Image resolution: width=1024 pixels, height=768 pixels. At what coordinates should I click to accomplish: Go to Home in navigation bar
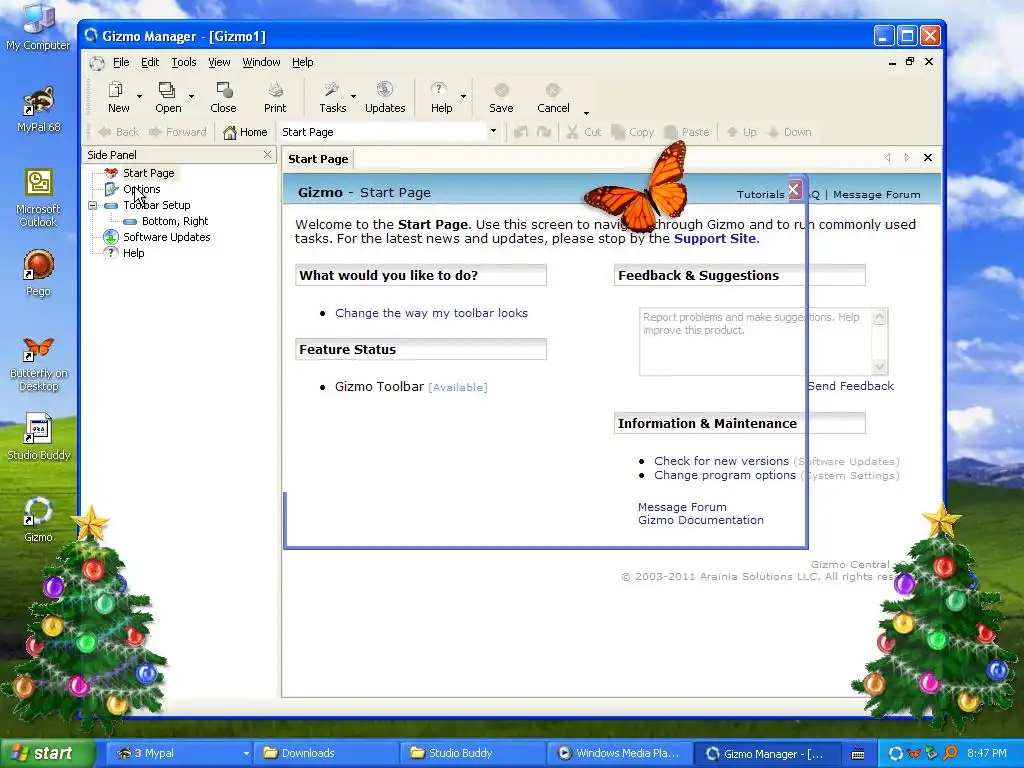point(246,132)
